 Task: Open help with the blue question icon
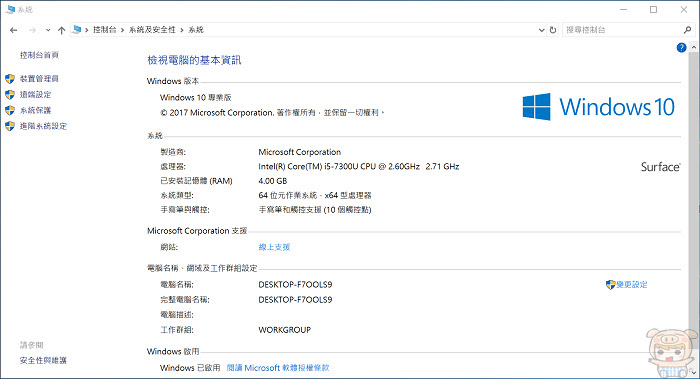pos(681,47)
